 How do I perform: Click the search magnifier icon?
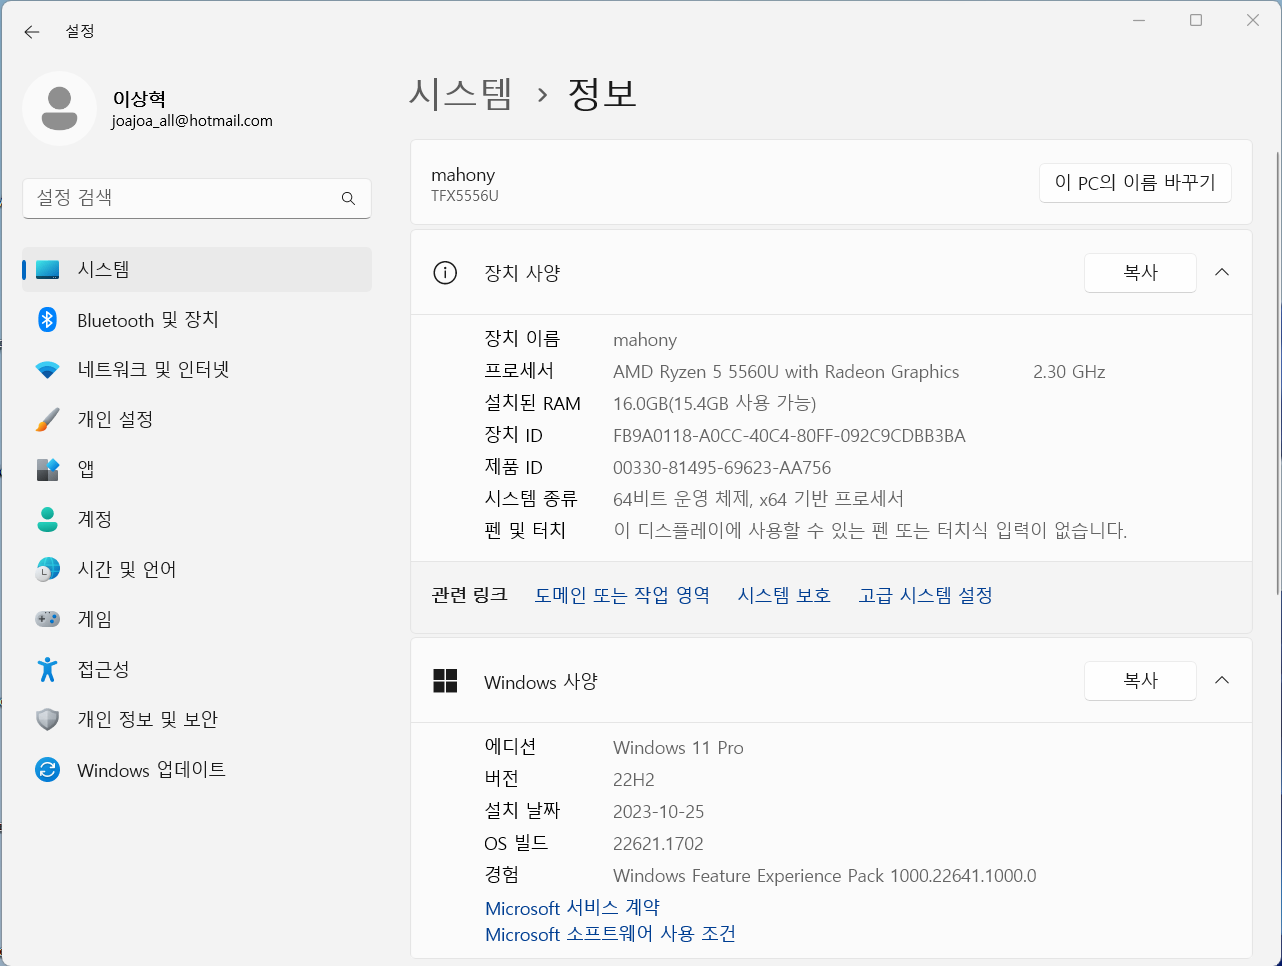pos(348,198)
